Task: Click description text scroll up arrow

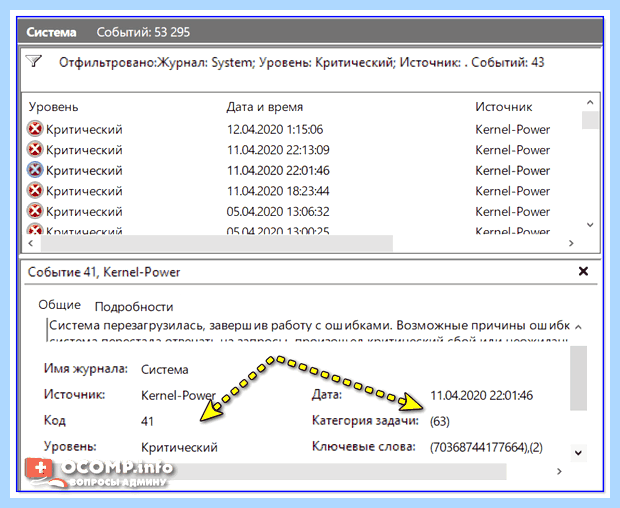Action: tap(578, 327)
